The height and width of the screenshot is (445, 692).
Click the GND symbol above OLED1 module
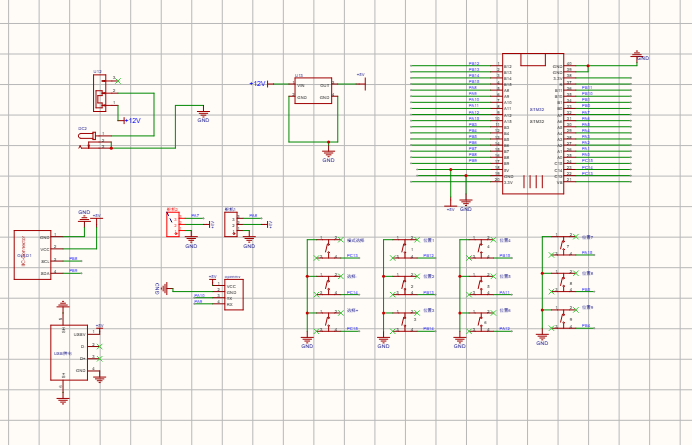(x=84, y=216)
